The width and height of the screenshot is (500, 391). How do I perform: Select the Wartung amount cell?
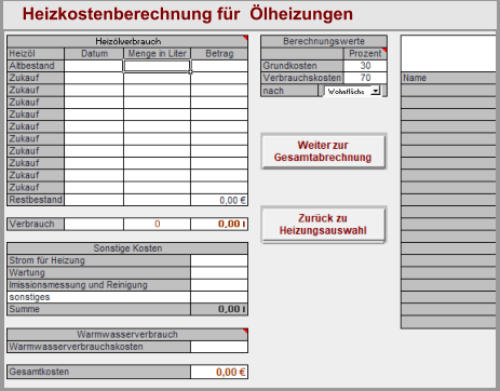[219, 273]
